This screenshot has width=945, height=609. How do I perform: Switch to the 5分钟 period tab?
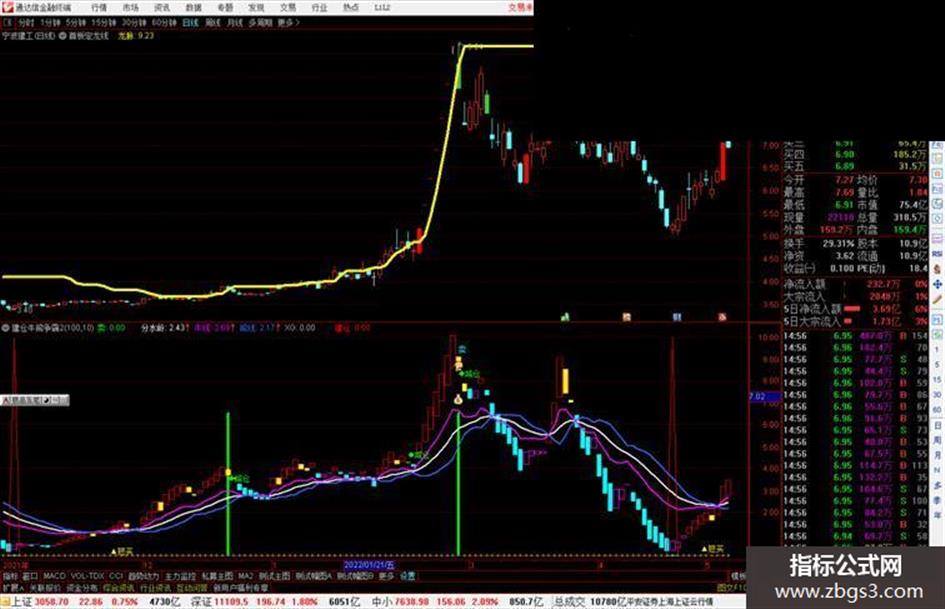(76, 23)
